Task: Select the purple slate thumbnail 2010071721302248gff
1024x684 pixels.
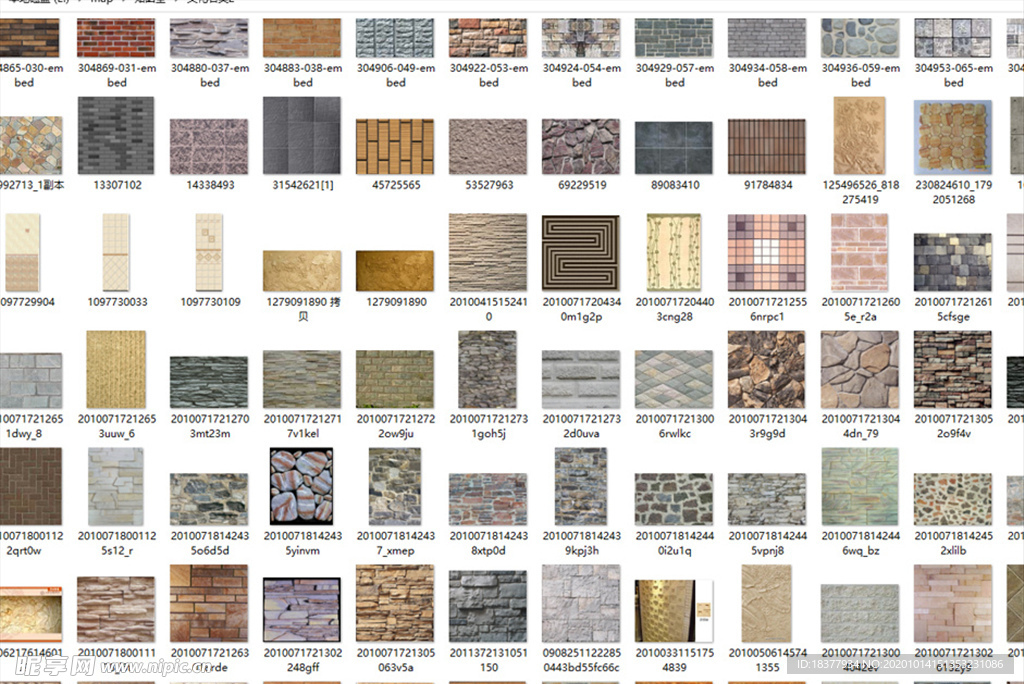Action: pos(302,610)
